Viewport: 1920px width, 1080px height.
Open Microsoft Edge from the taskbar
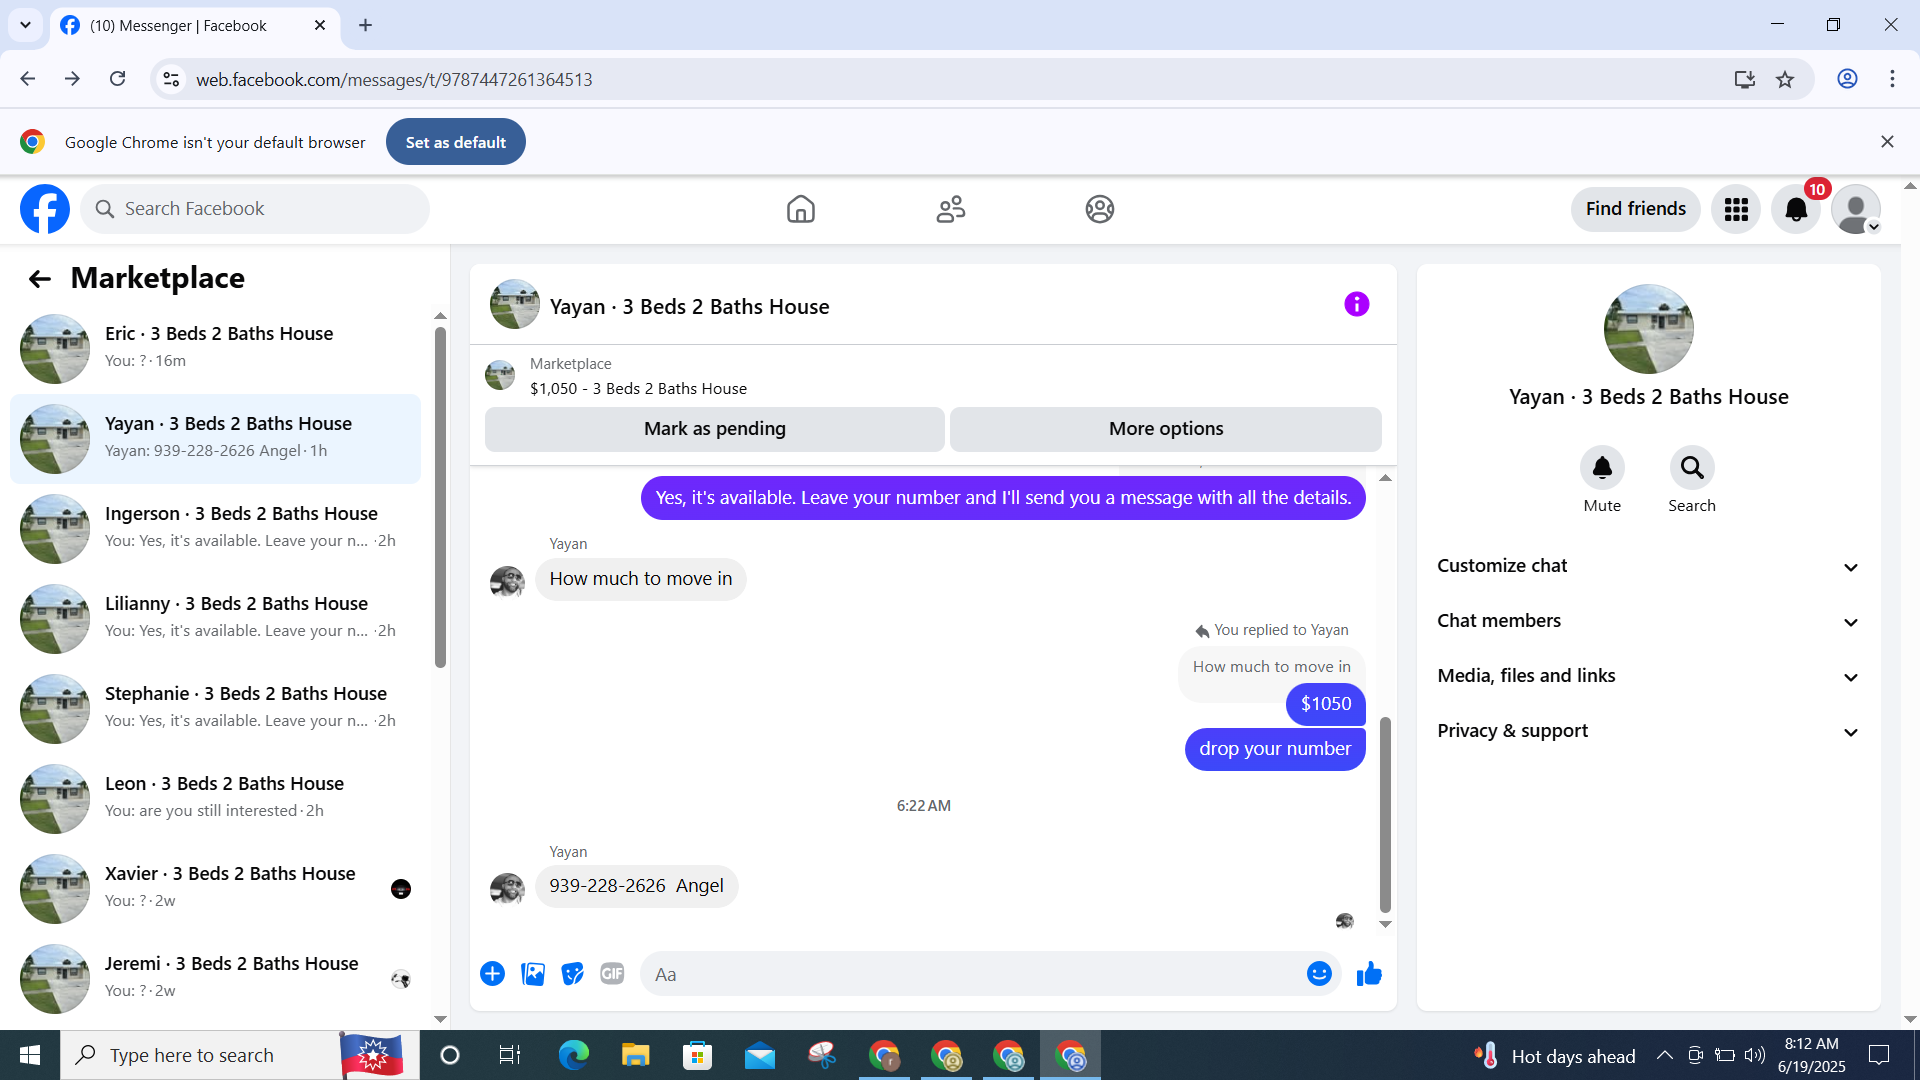click(x=574, y=1055)
